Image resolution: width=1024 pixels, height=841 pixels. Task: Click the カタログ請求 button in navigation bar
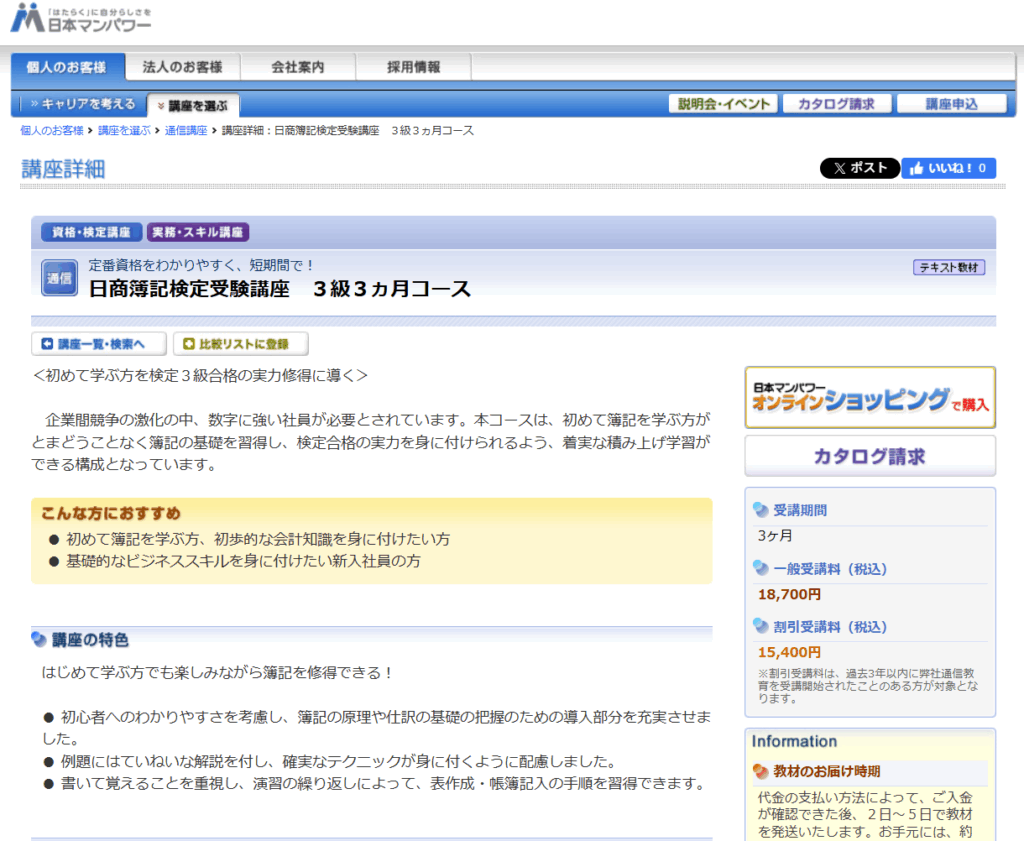click(x=837, y=104)
